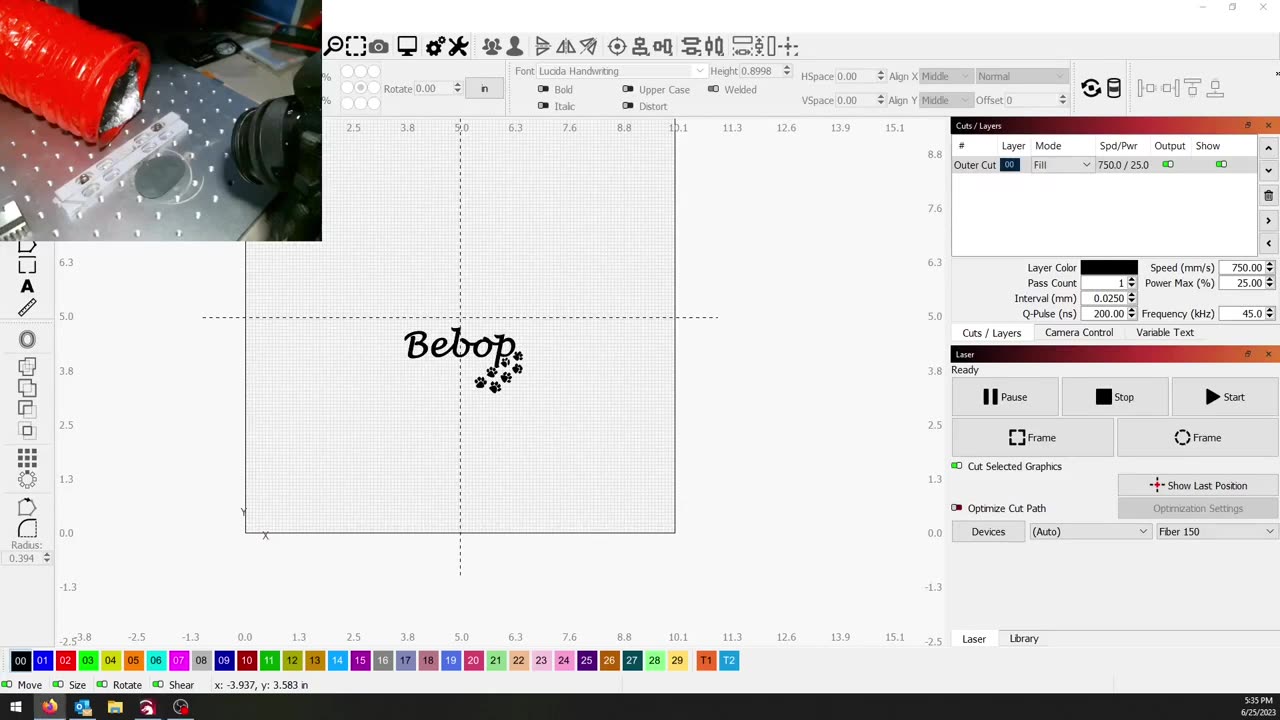1280x720 pixels.
Task: Open the Fill mode dropdown
Action: click(1062, 165)
